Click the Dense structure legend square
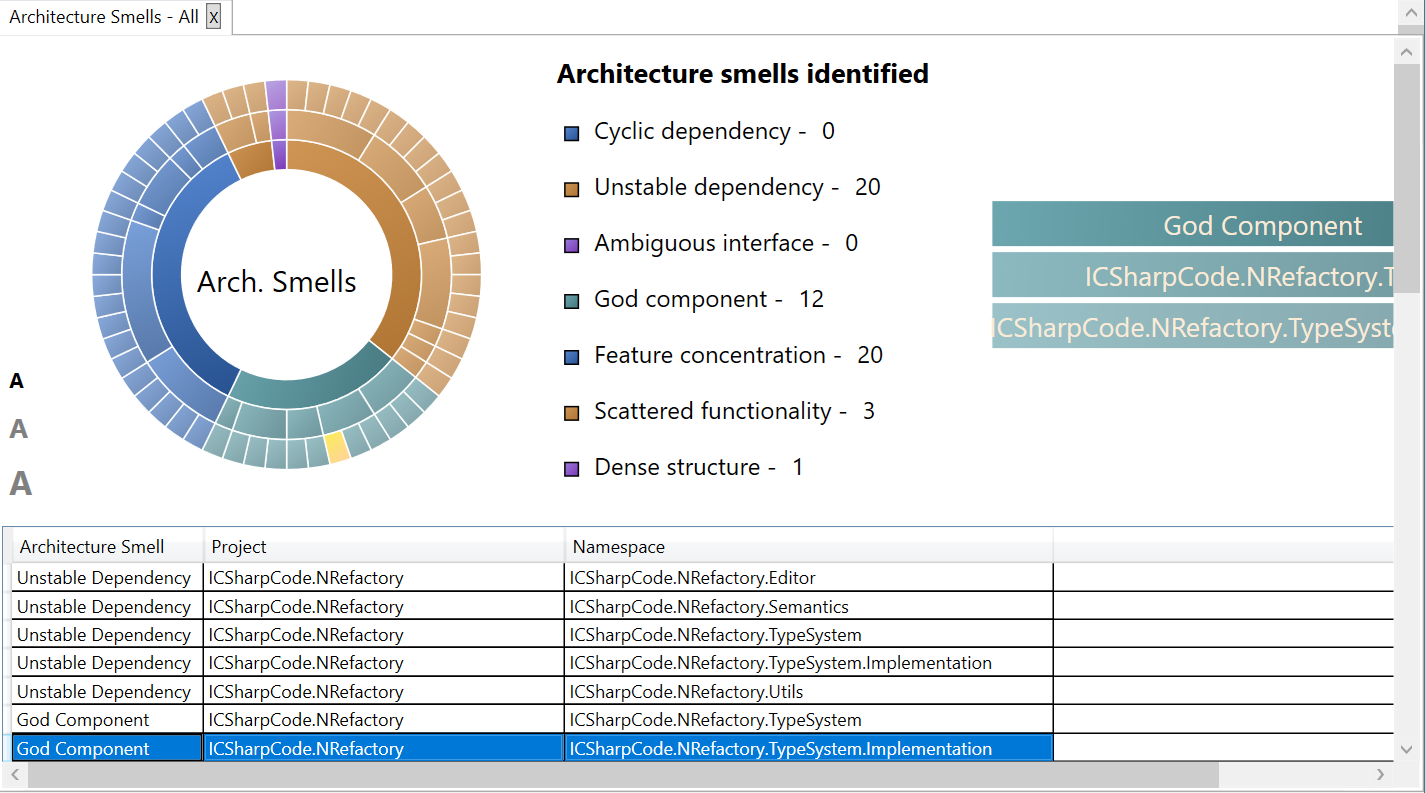The width and height of the screenshot is (1425, 793). coord(572,469)
